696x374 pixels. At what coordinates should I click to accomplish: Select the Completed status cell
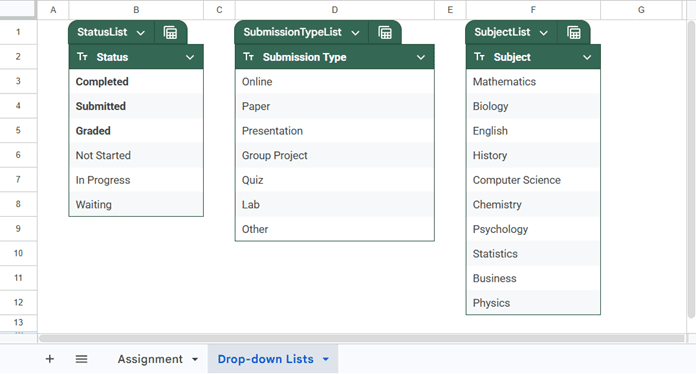136,82
